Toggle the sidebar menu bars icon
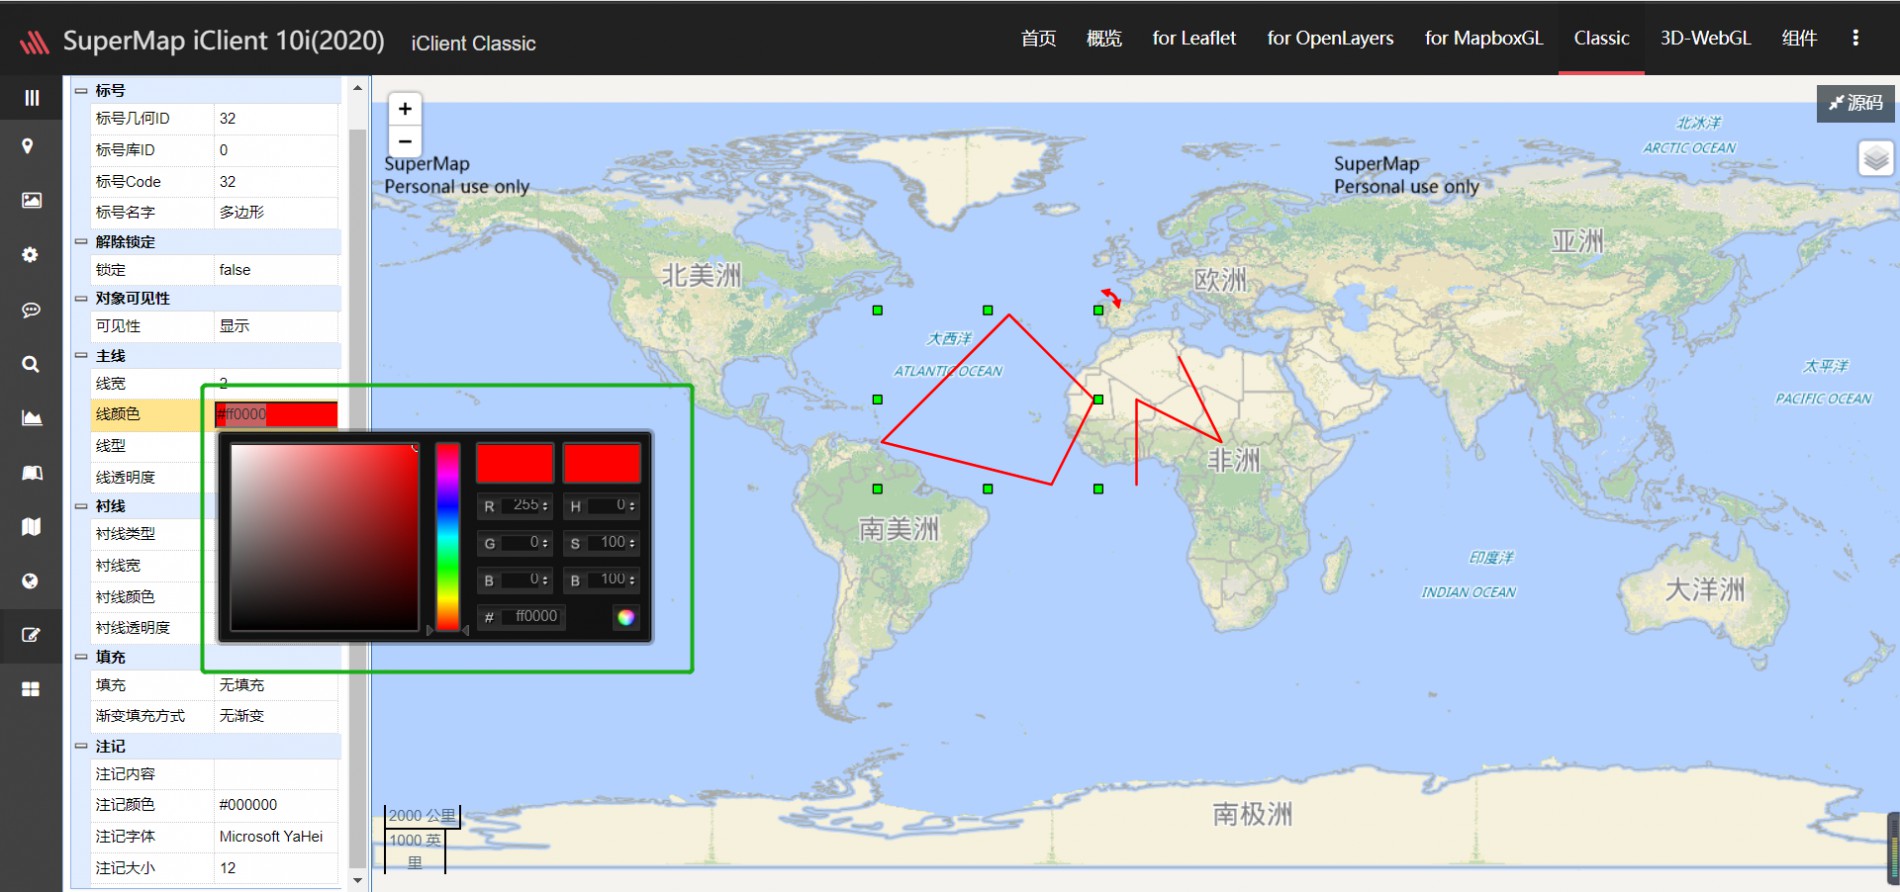Viewport: 1900px width, 892px height. point(31,98)
